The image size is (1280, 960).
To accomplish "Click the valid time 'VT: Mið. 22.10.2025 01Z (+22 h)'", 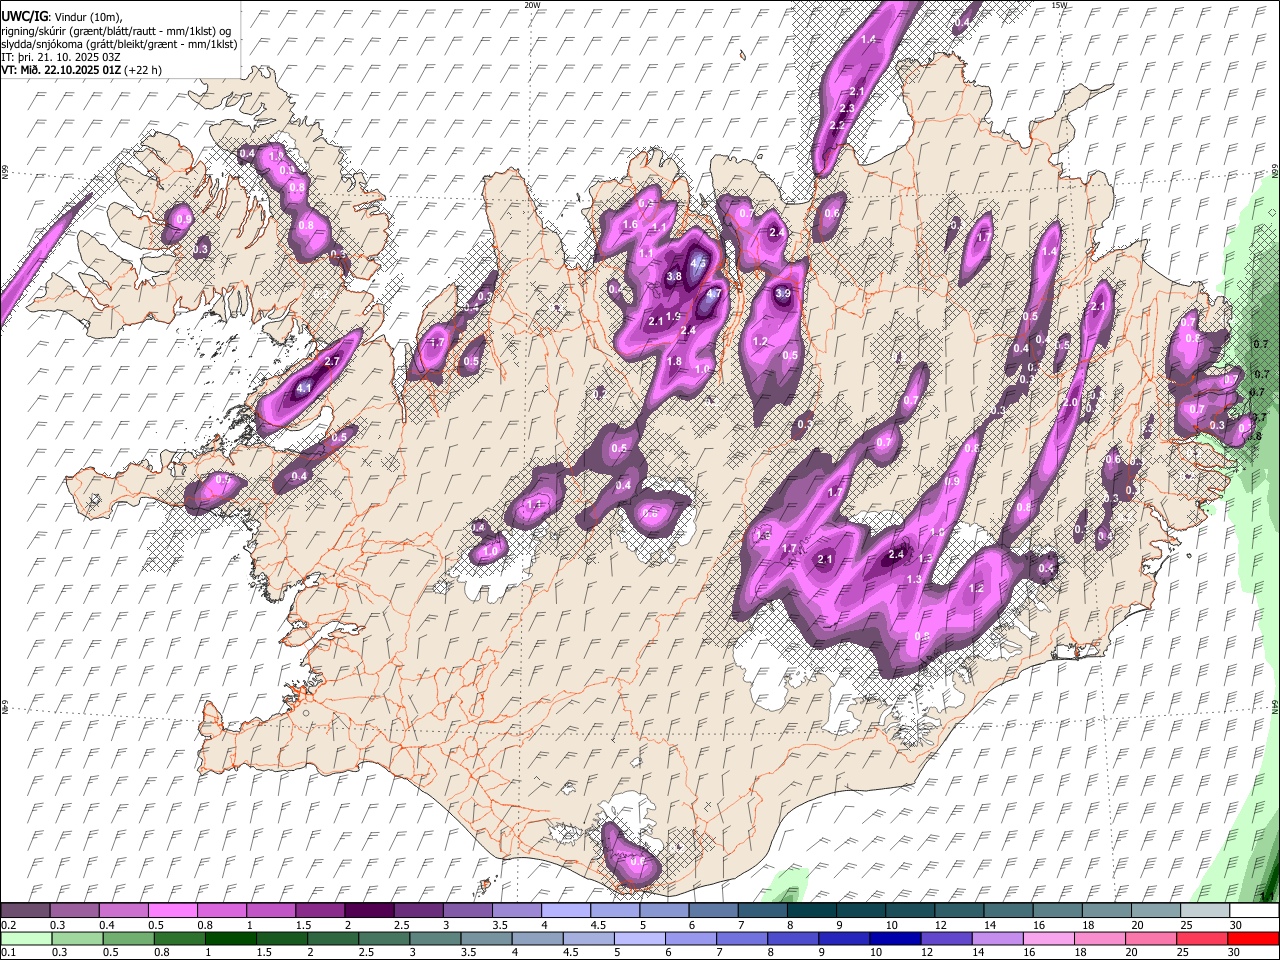I will pos(81,70).
